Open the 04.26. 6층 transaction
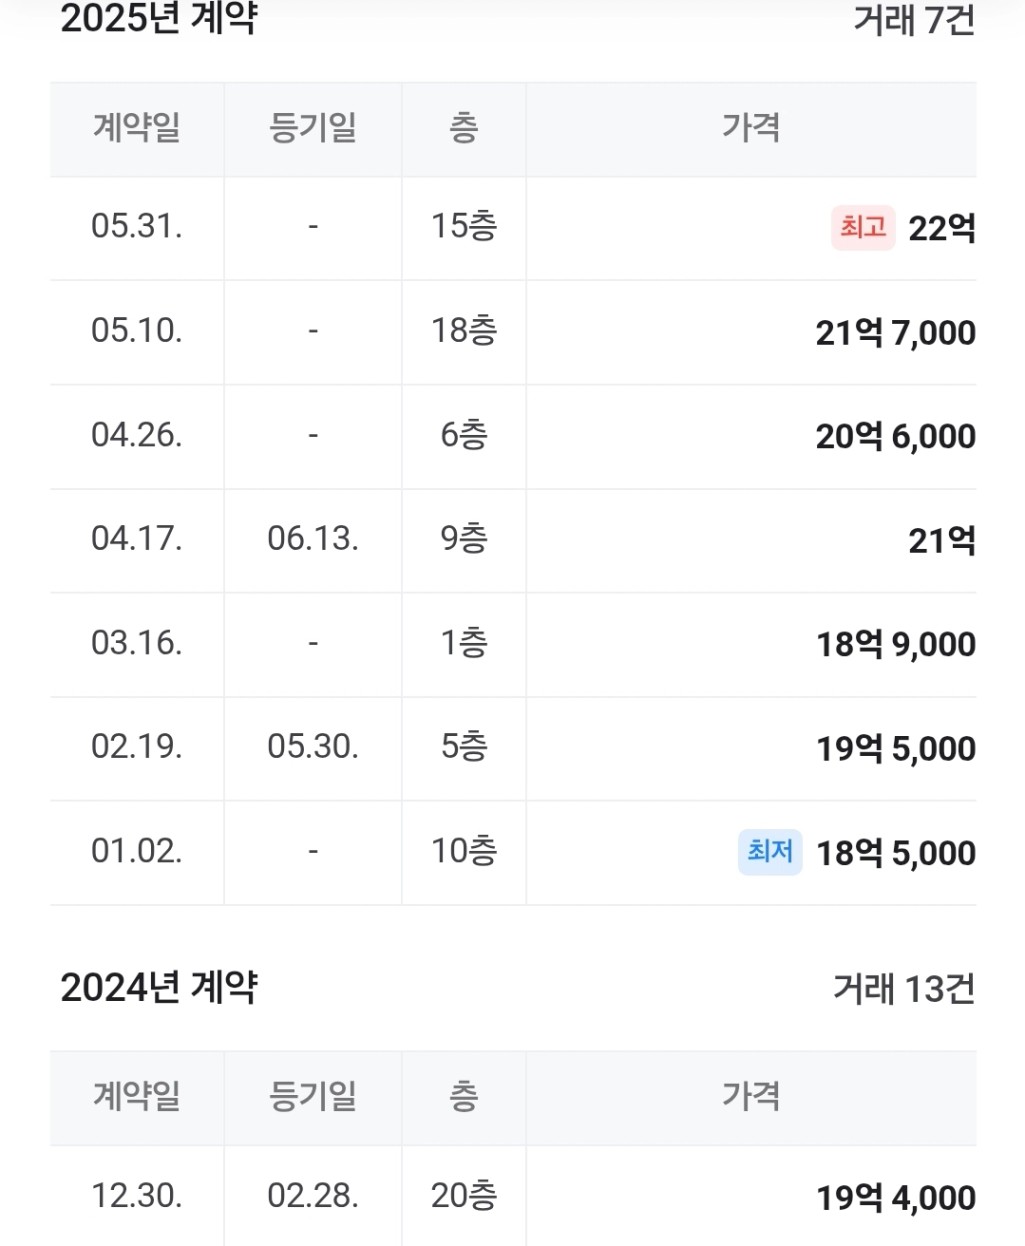 pyautogui.click(x=513, y=436)
